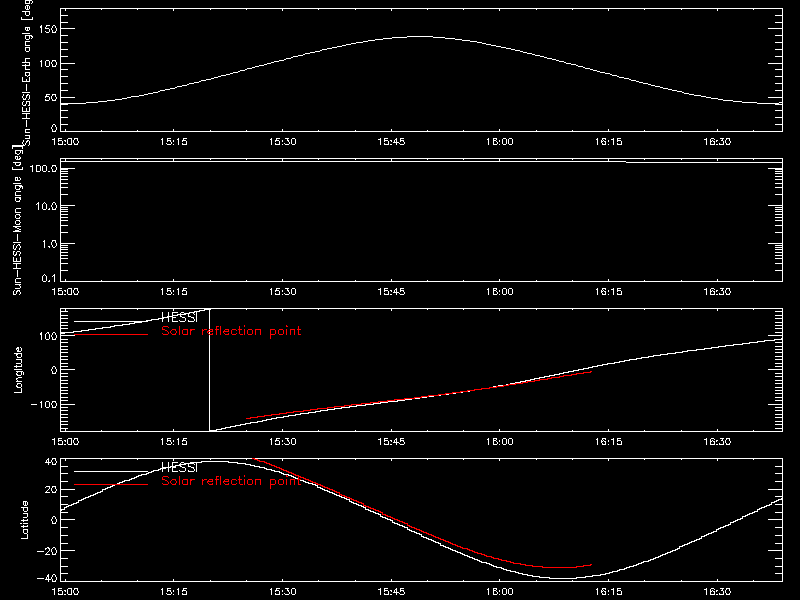Image resolution: width=800 pixels, height=600 pixels.
Task: Click '15:15' label under Latitude plot
Action: [x=174, y=592]
